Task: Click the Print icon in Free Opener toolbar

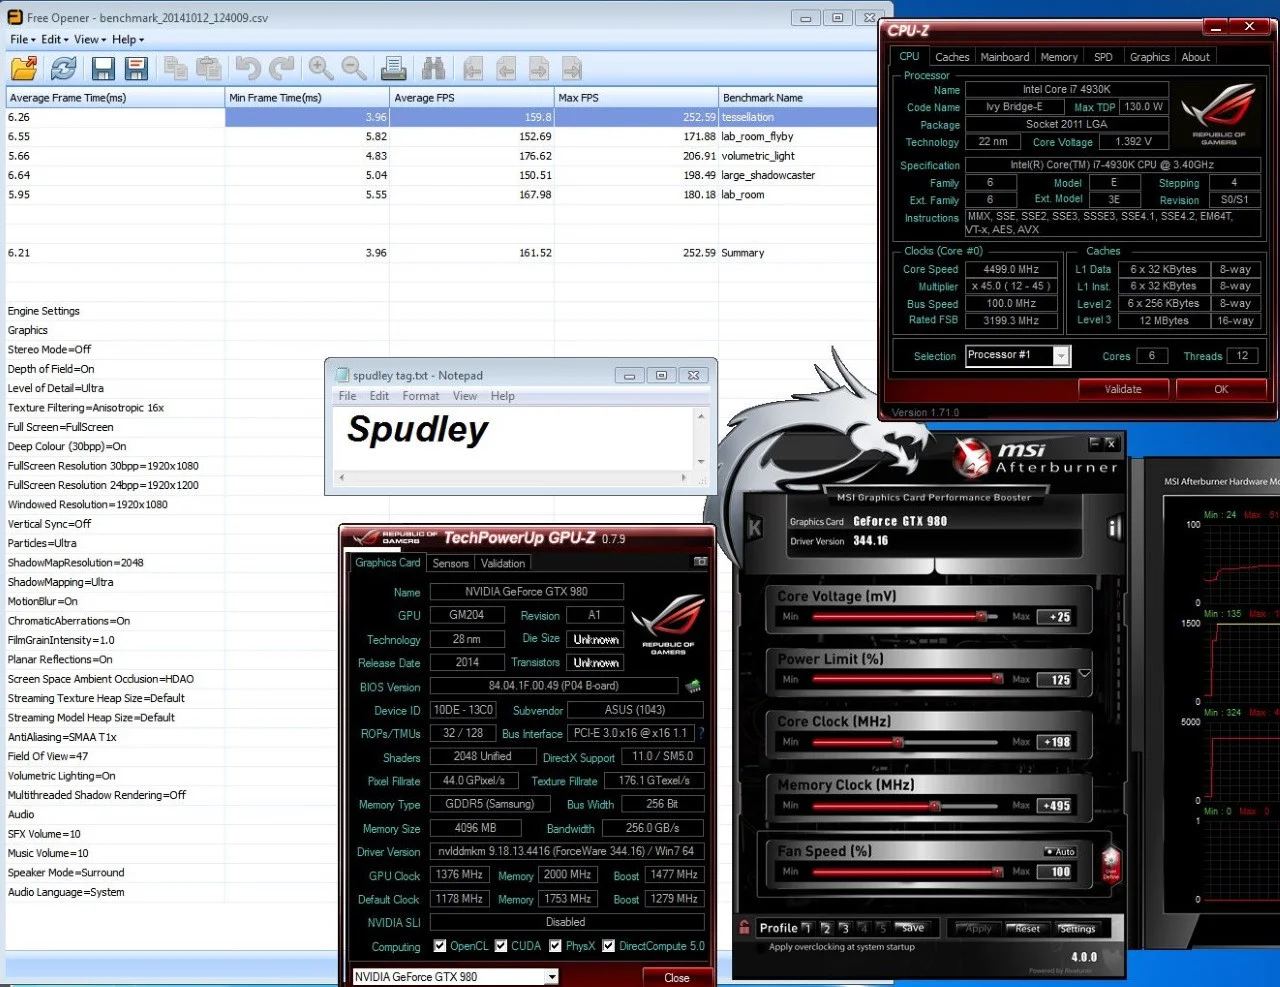Action: tap(394, 68)
